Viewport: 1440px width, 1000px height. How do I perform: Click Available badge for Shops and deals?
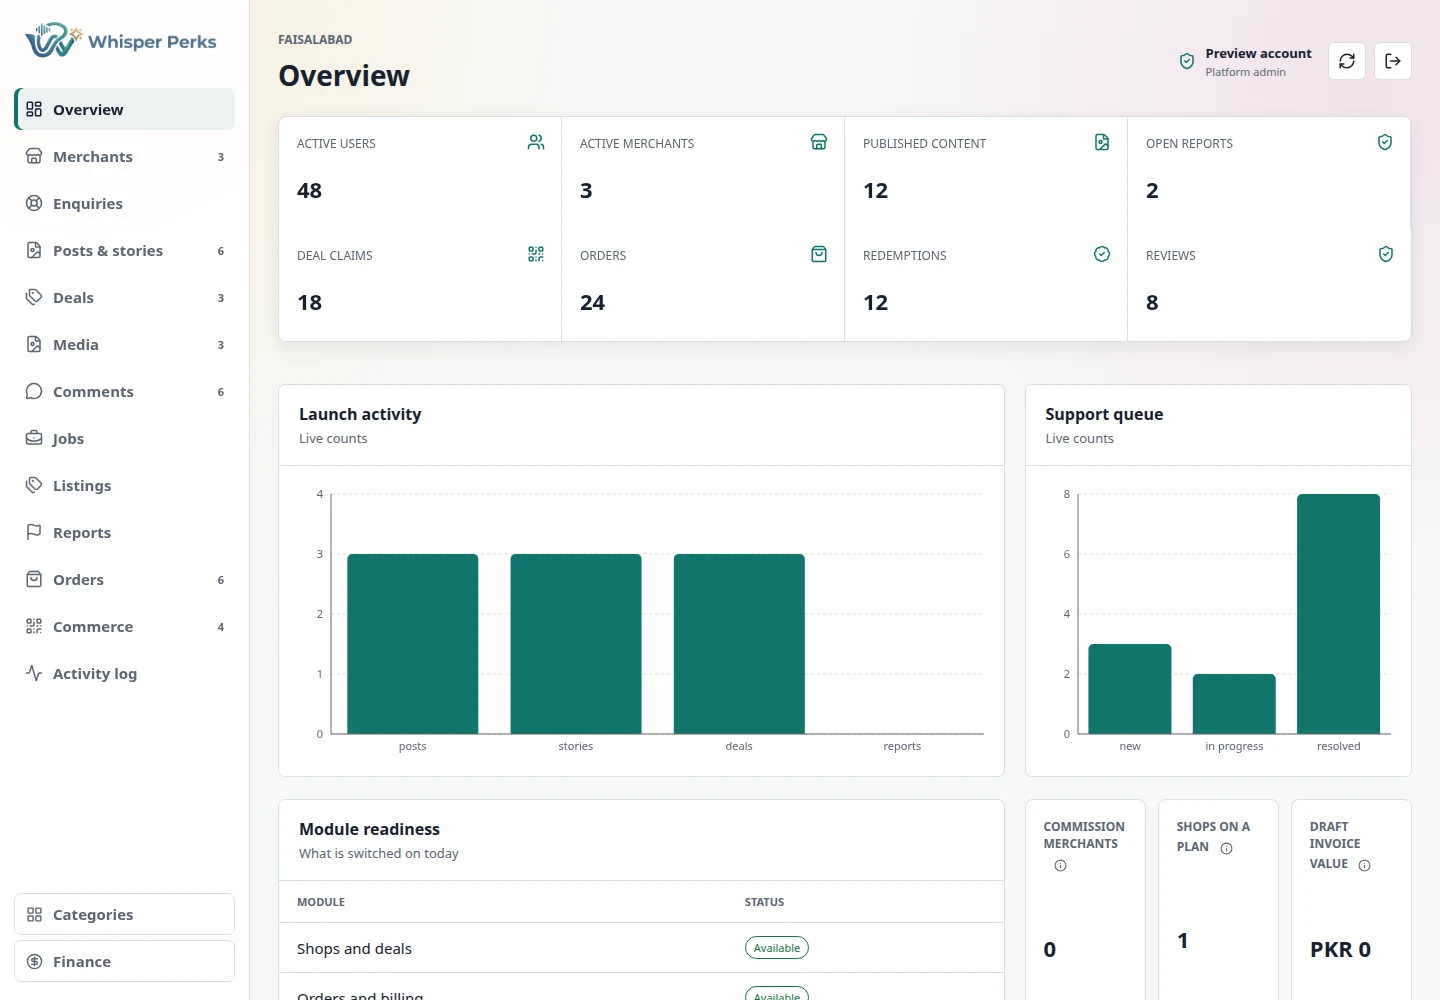pyautogui.click(x=777, y=948)
